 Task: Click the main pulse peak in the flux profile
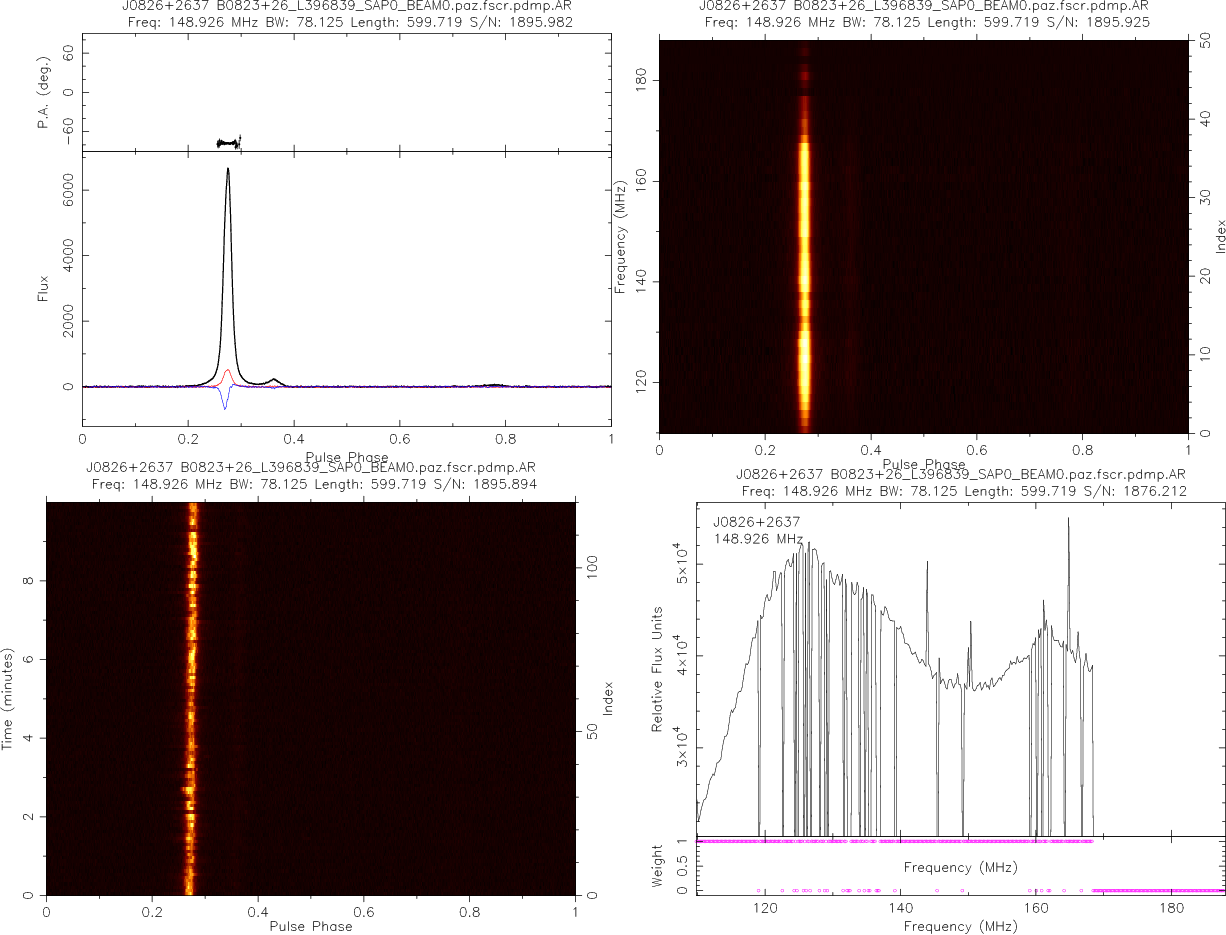228,172
